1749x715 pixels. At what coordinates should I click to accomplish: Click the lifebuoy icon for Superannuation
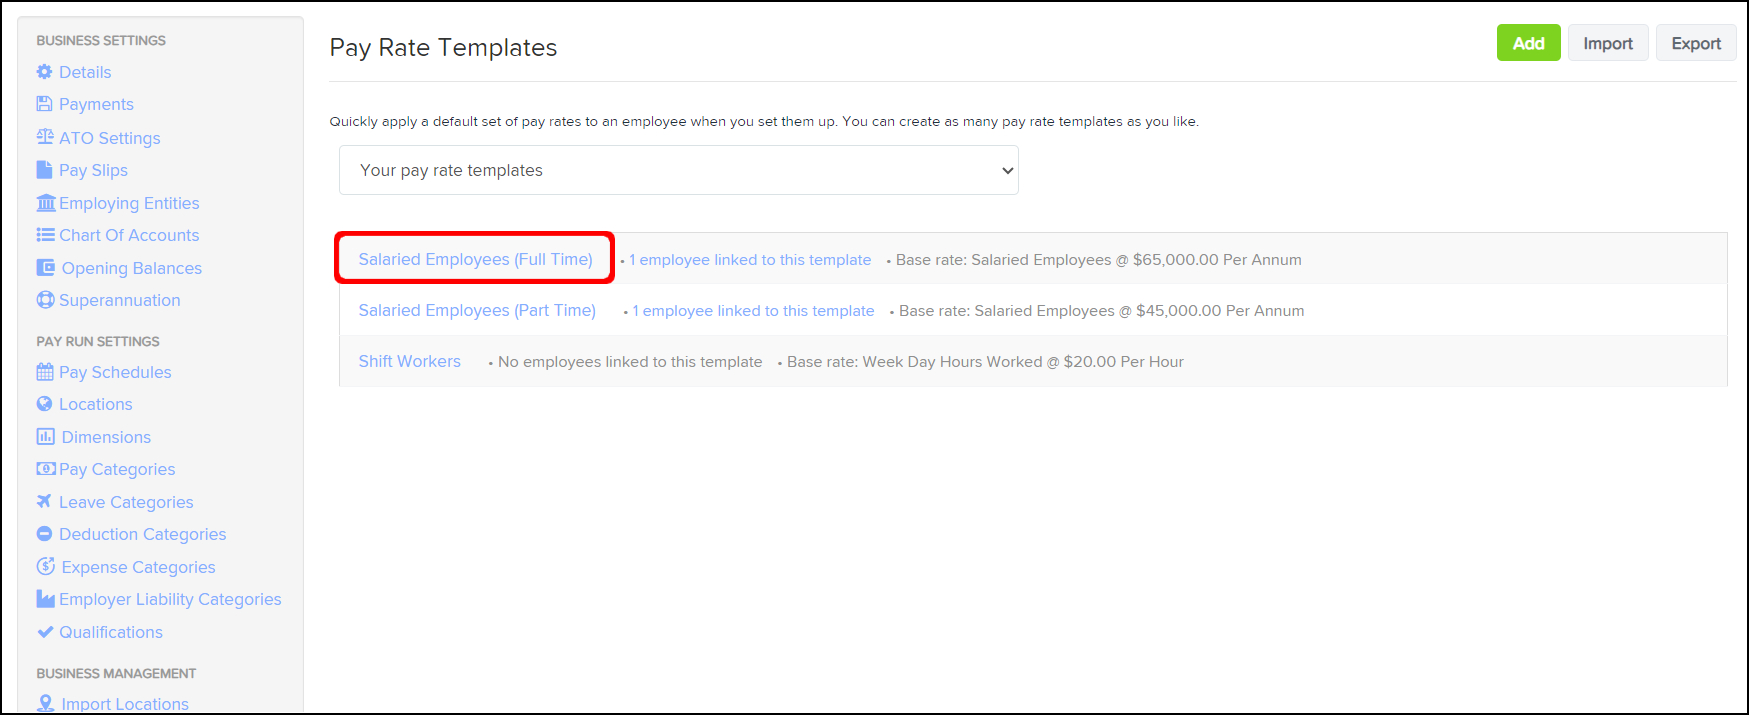click(x=45, y=300)
